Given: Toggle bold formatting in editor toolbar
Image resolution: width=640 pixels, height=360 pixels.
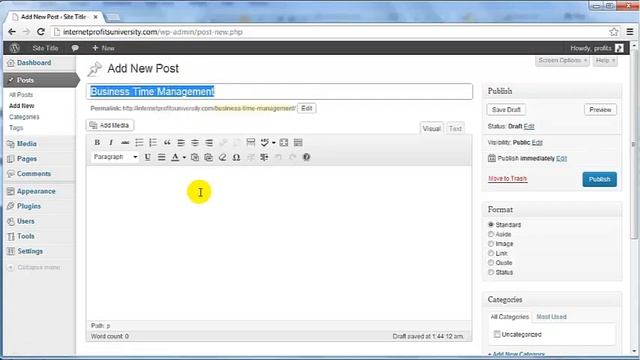Looking at the screenshot, I should click(97, 142).
